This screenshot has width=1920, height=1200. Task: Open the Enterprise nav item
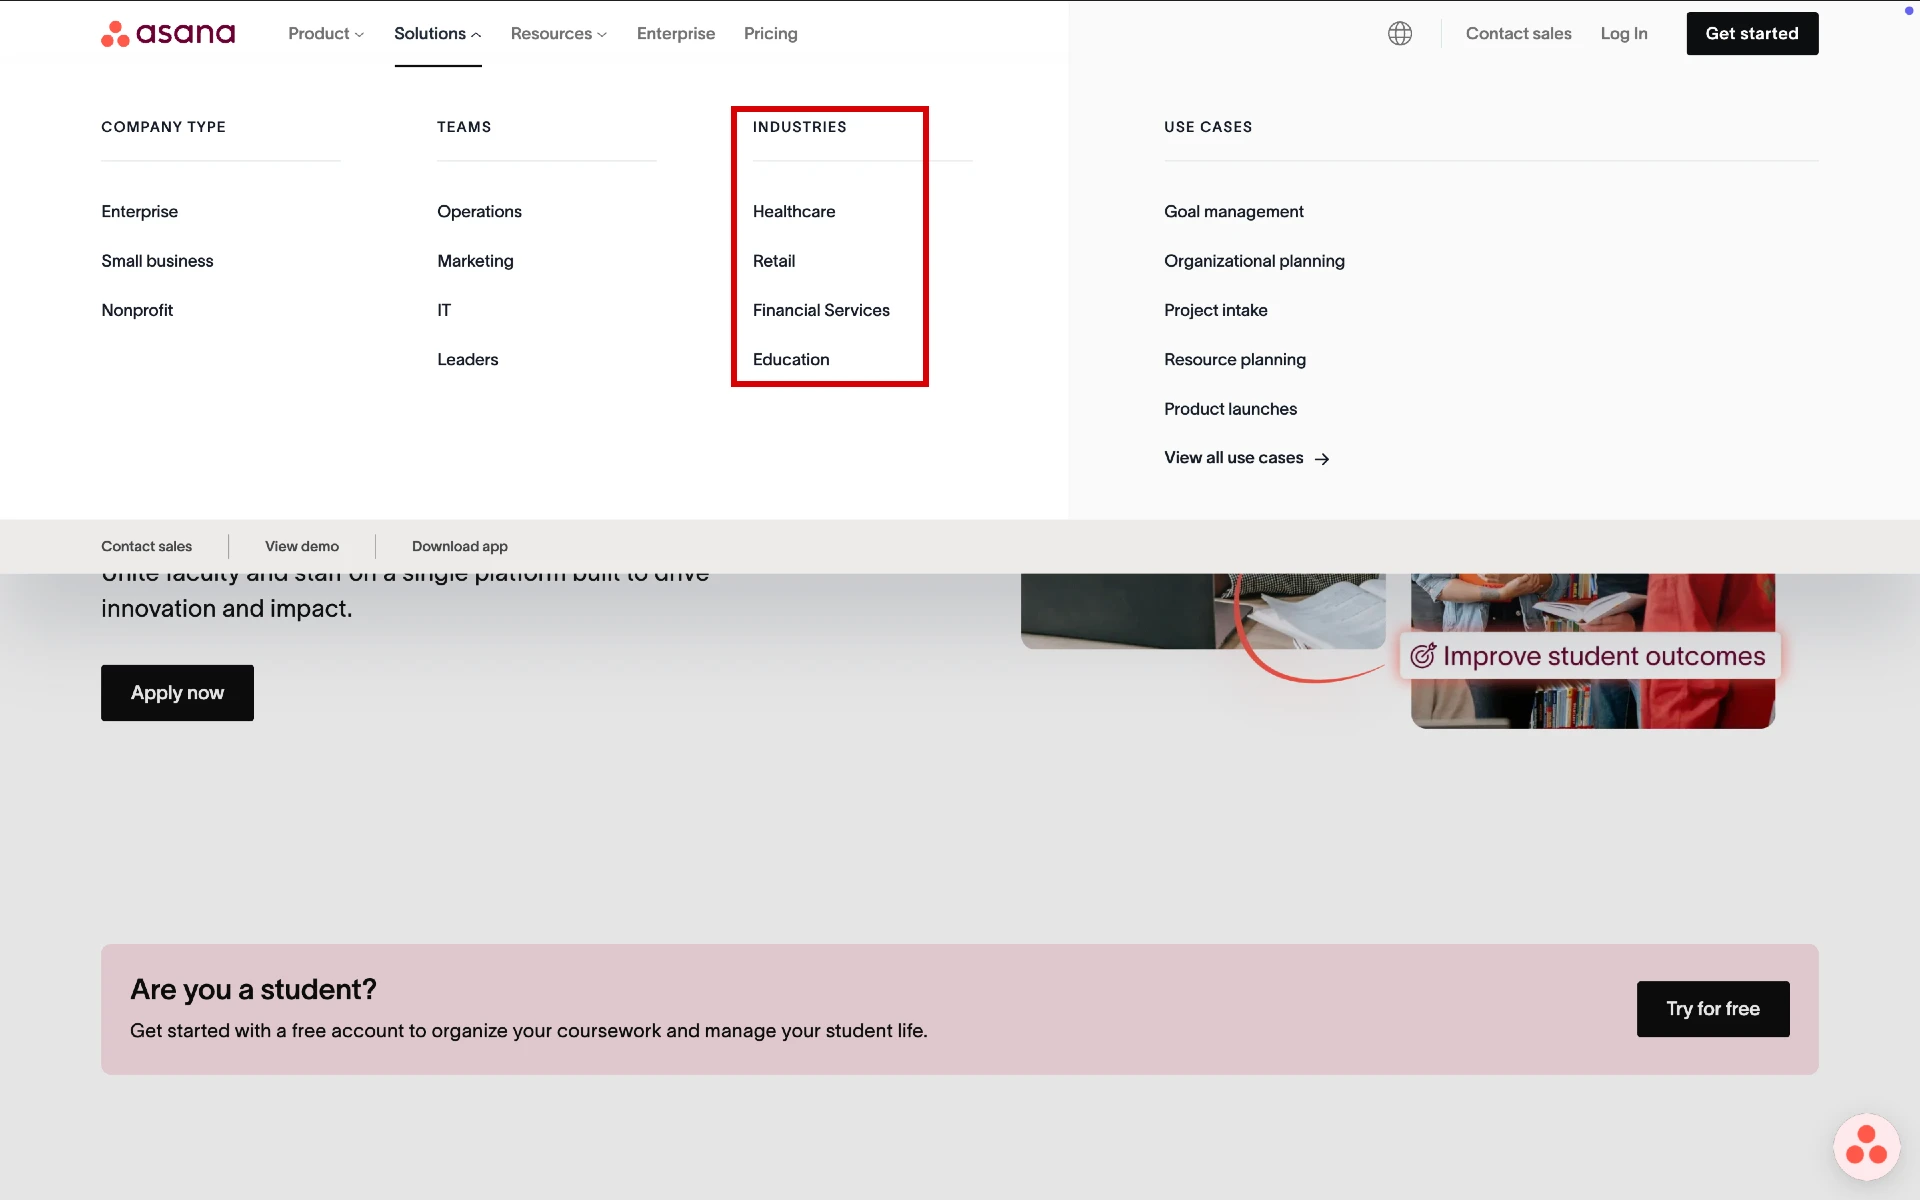(676, 33)
